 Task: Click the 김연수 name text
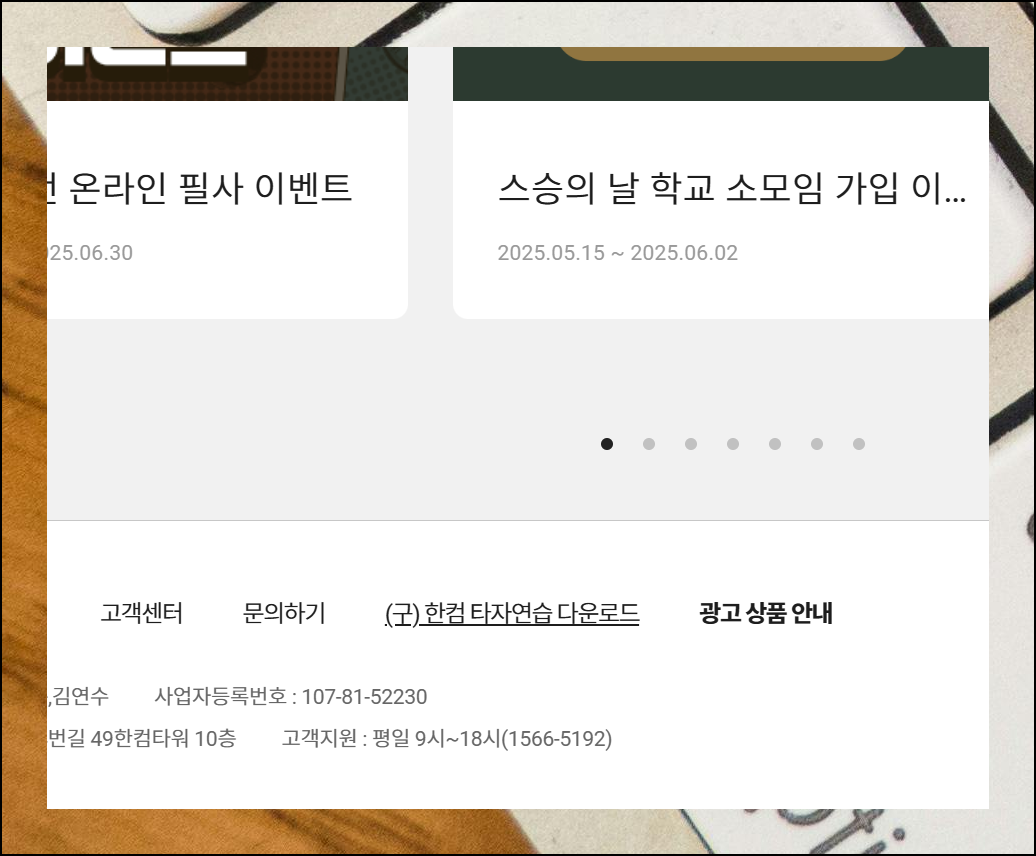(x=80, y=696)
